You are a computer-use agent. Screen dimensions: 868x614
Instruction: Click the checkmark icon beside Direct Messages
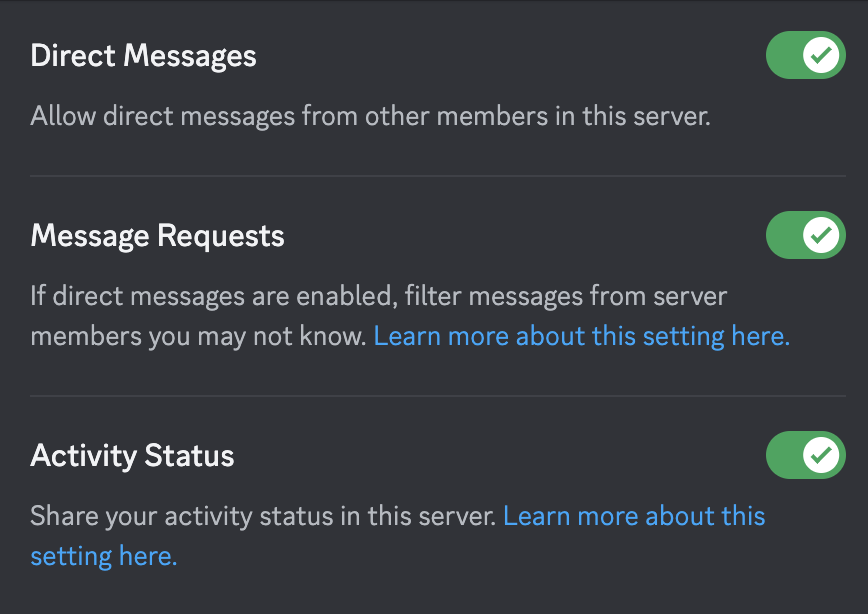pyautogui.click(x=822, y=55)
